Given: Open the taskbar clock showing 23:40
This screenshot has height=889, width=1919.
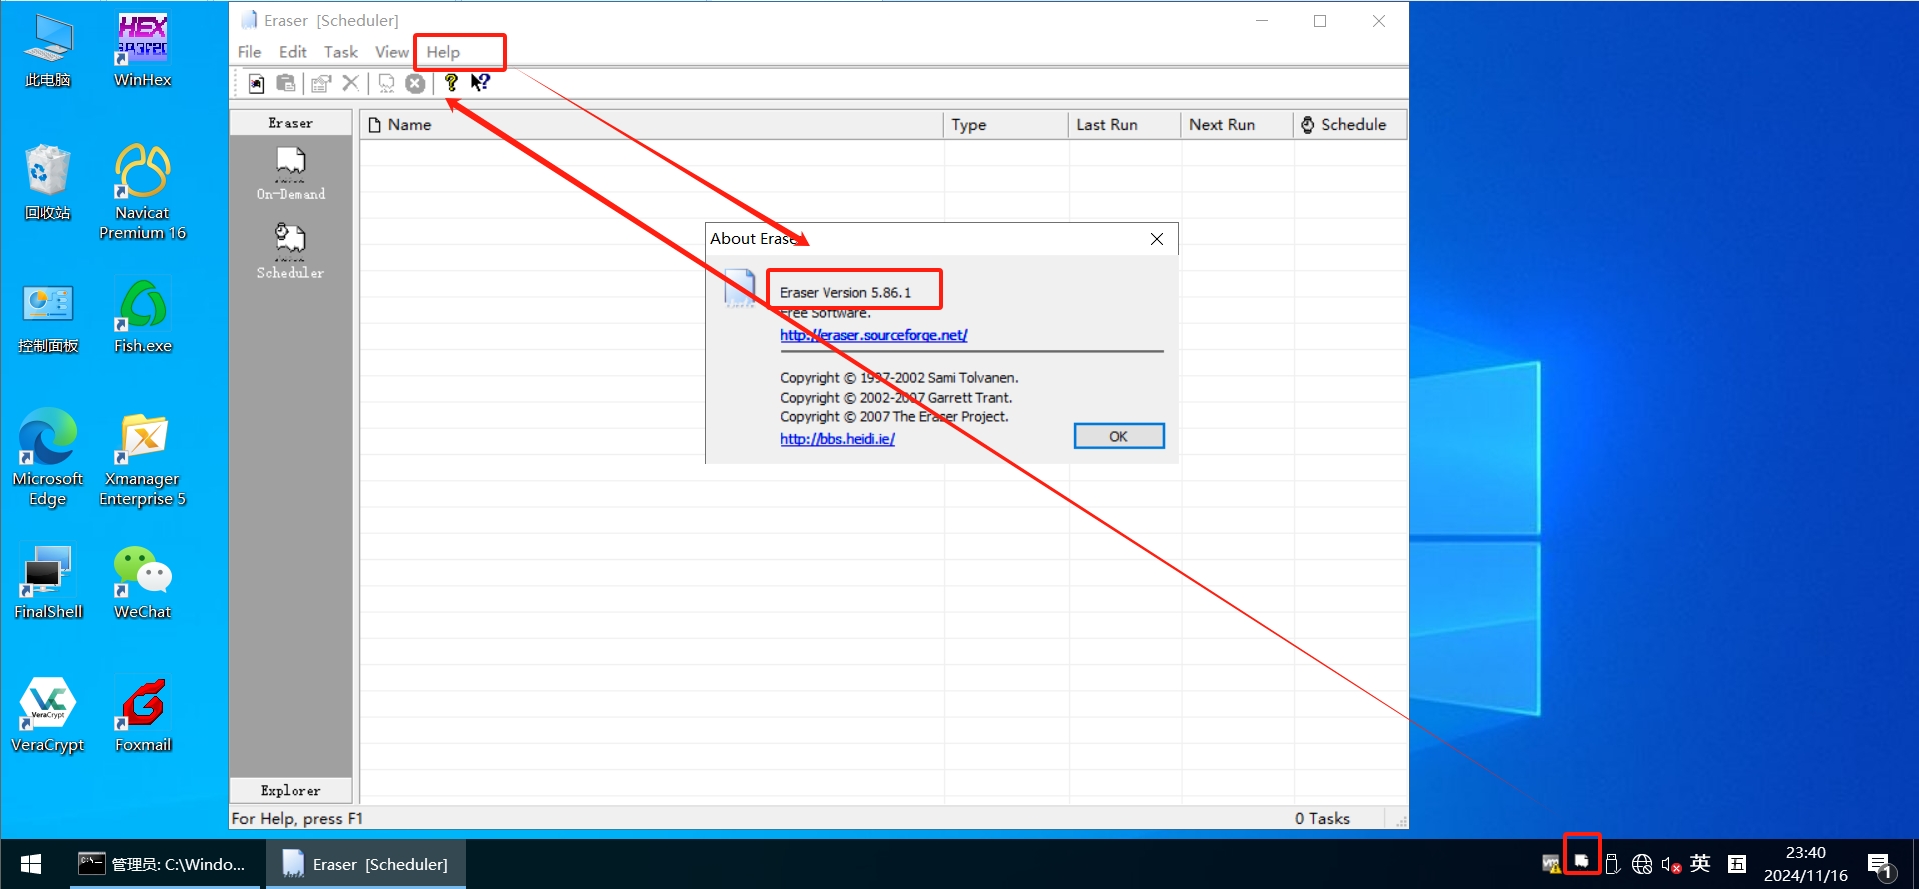Looking at the screenshot, I should coord(1806,864).
